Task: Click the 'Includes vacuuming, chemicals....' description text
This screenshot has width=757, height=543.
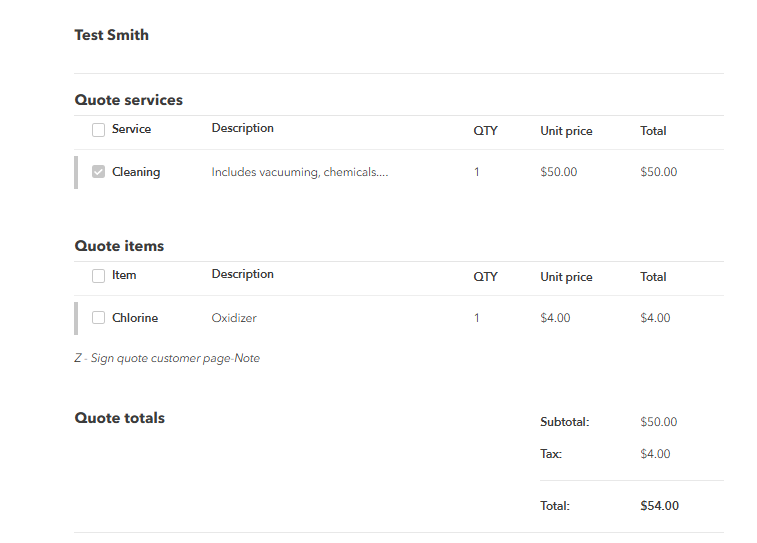Action: point(299,172)
